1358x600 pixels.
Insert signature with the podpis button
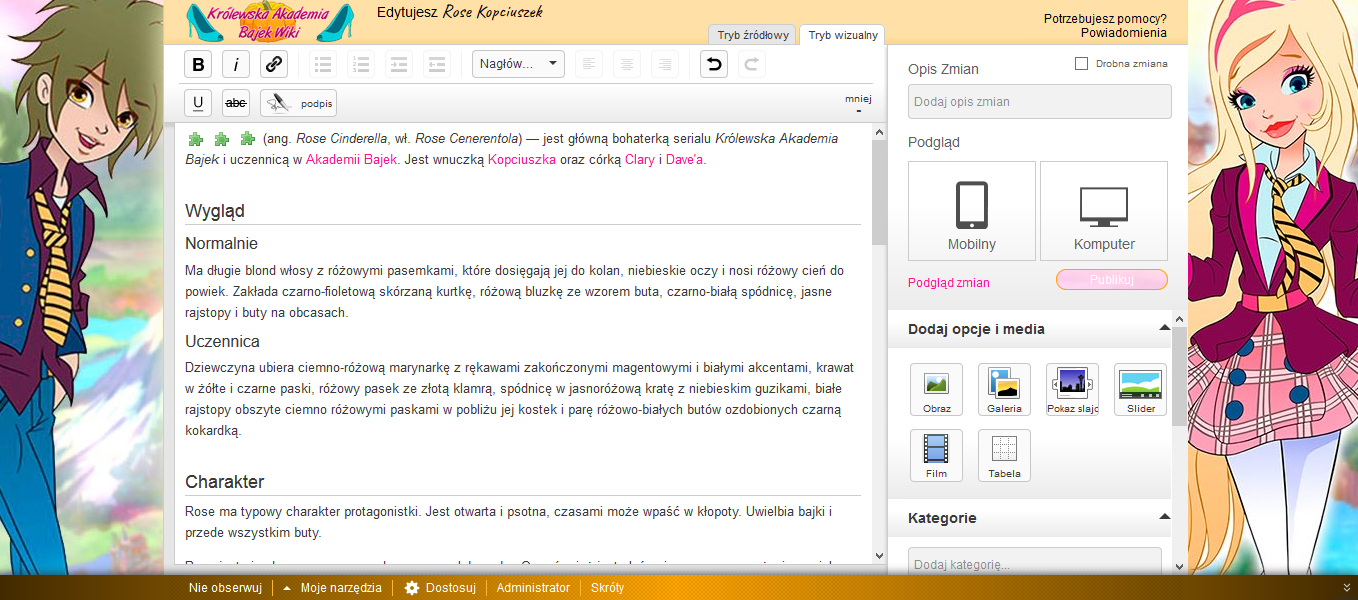[x=298, y=103]
